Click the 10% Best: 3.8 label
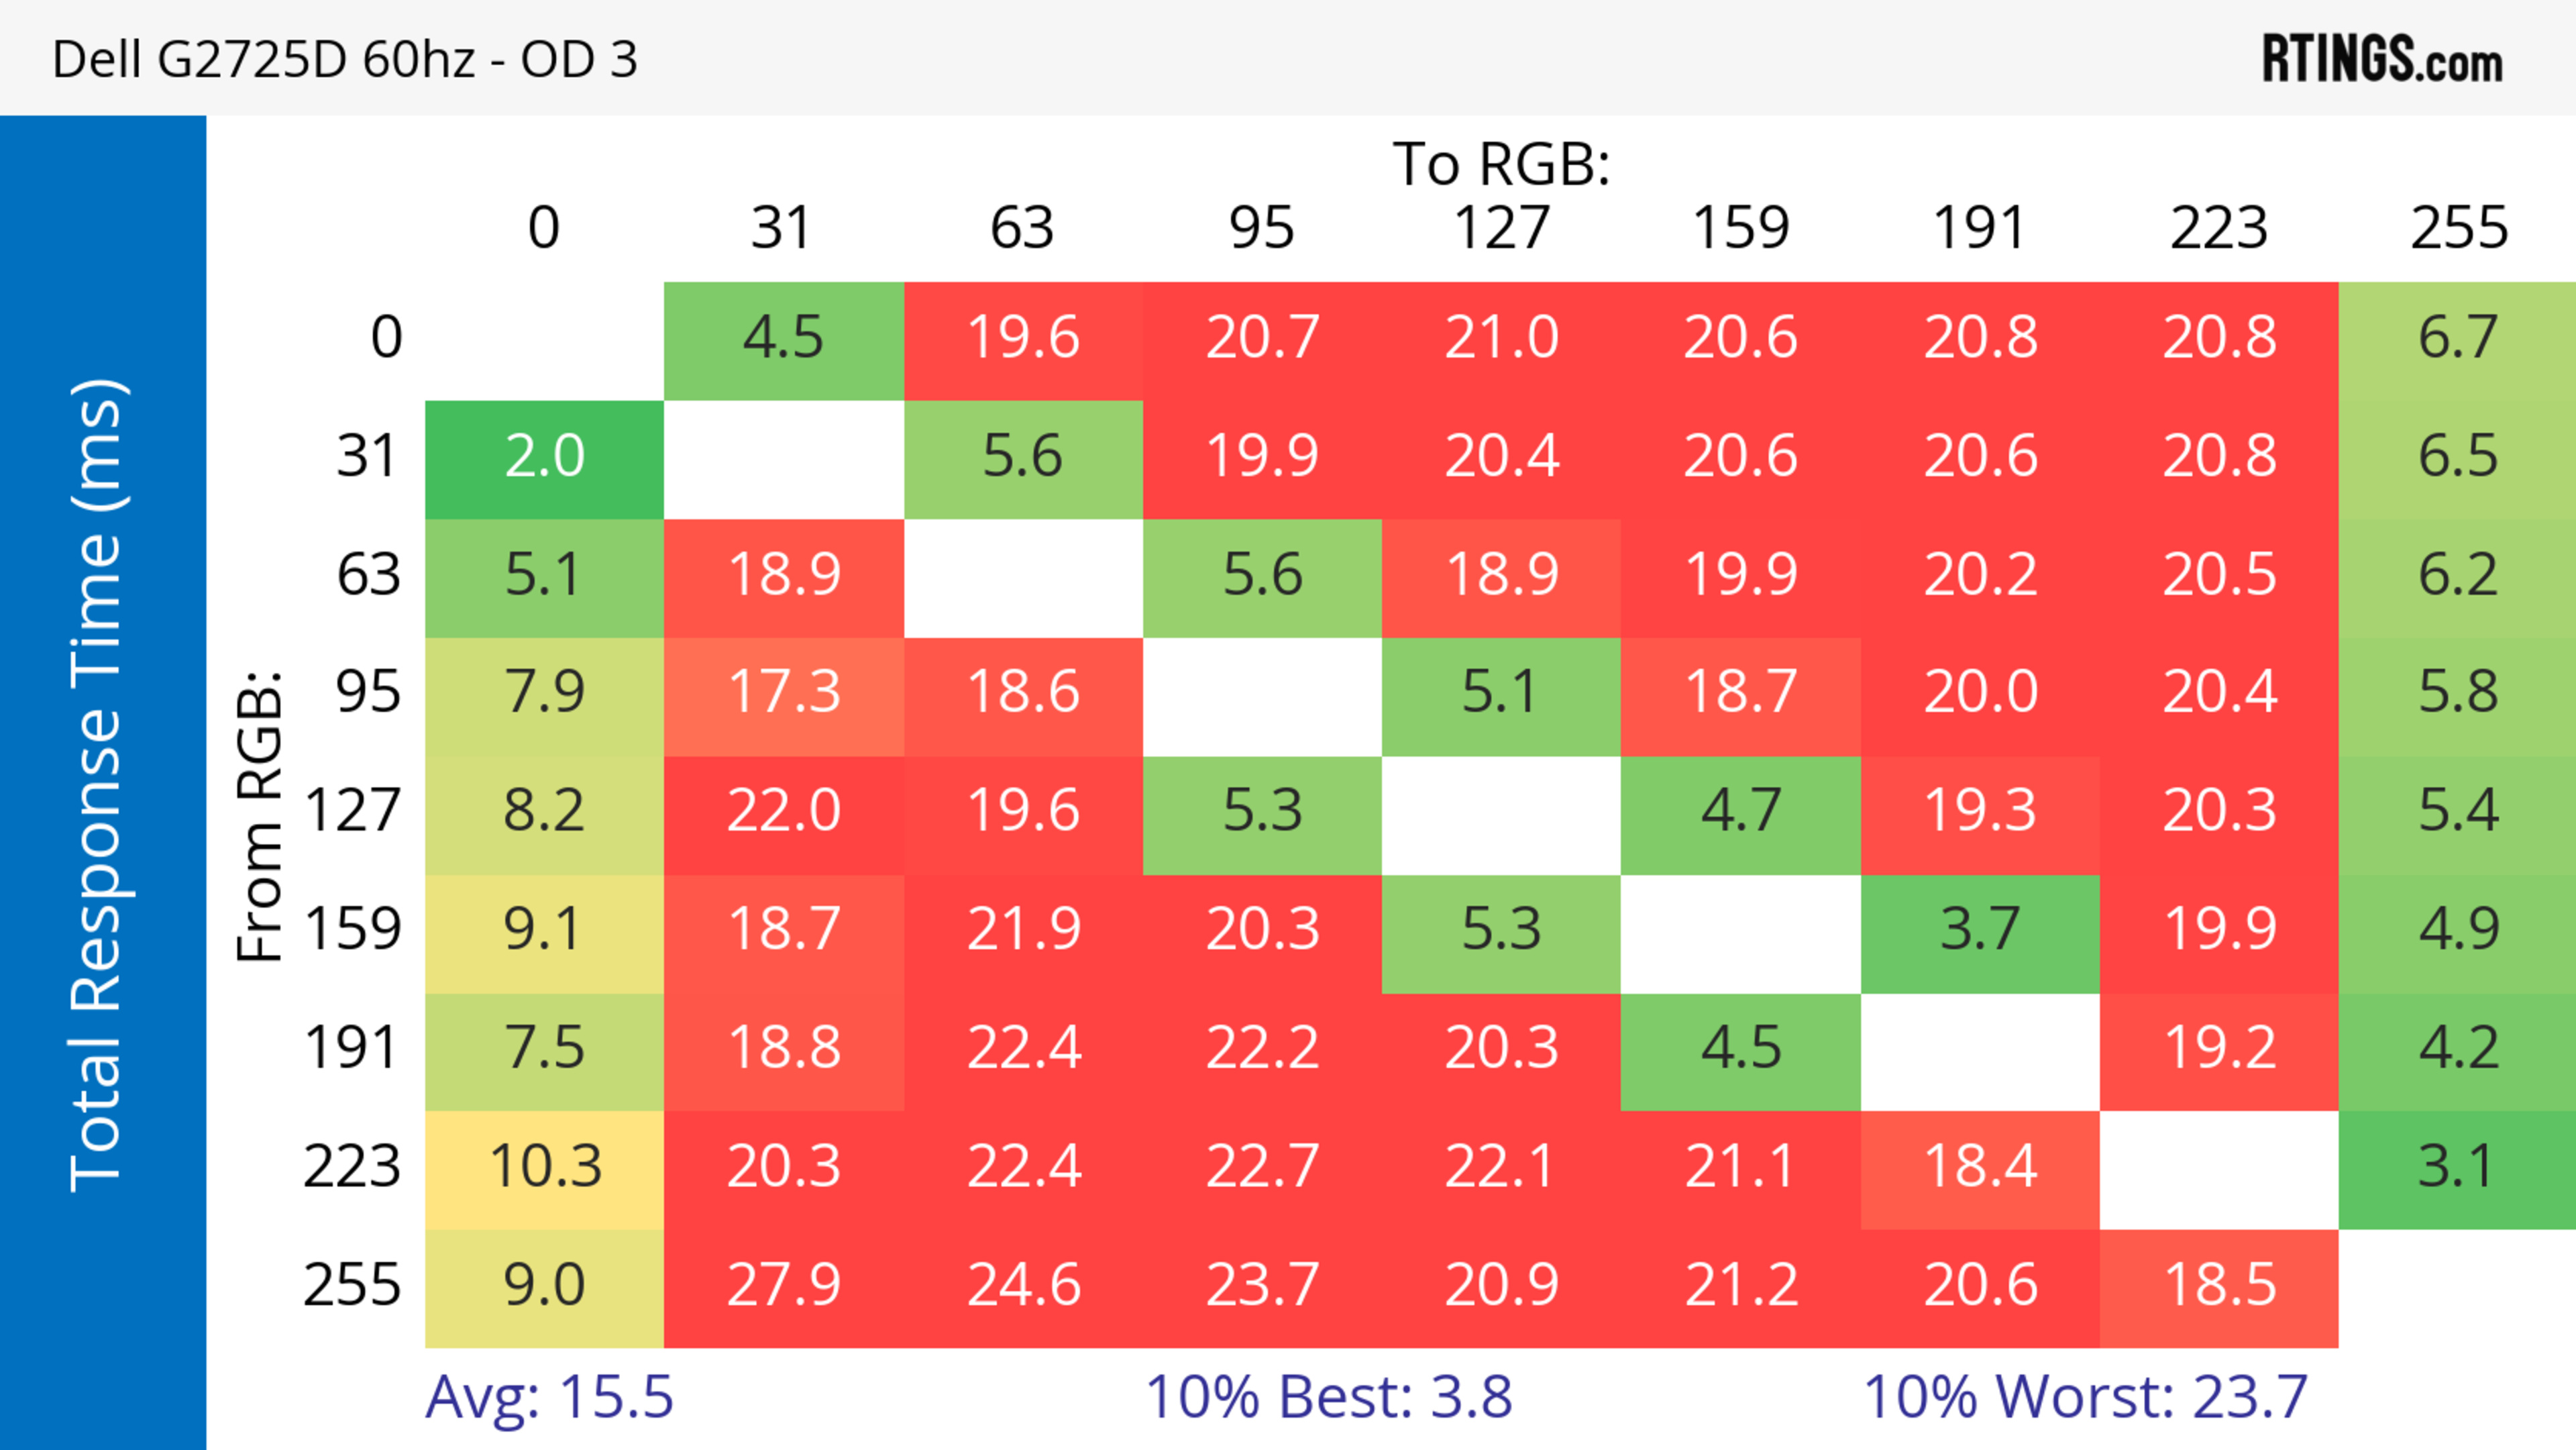Viewport: 2576px width, 1450px height. pyautogui.click(x=1328, y=1397)
